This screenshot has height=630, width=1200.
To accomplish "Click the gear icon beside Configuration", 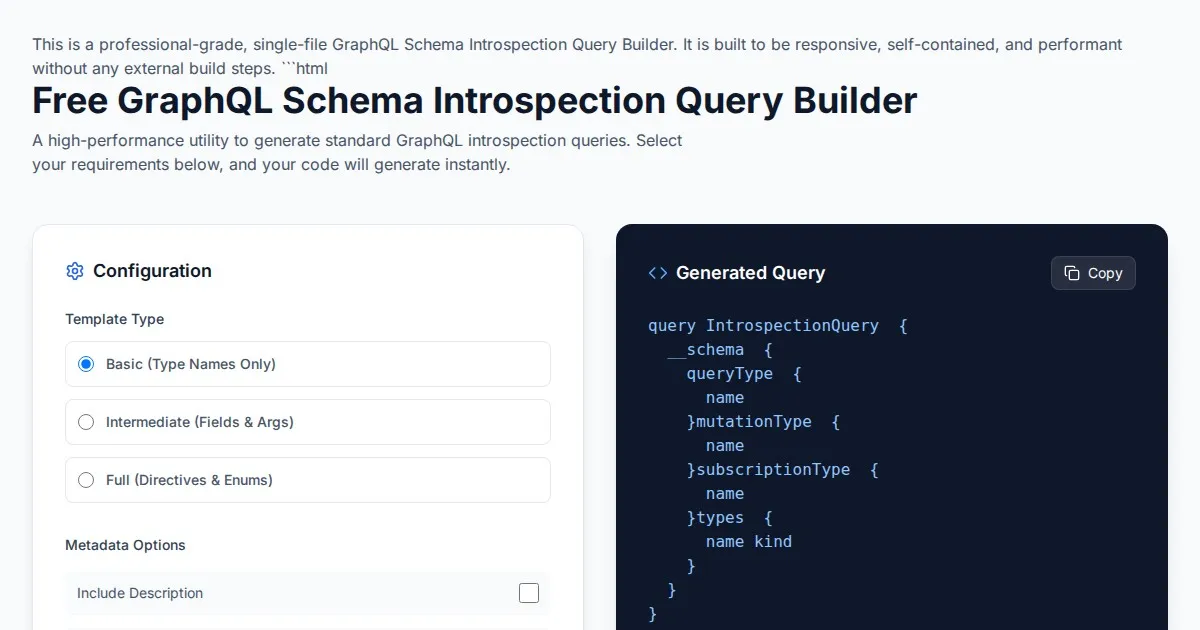I will click(74, 271).
